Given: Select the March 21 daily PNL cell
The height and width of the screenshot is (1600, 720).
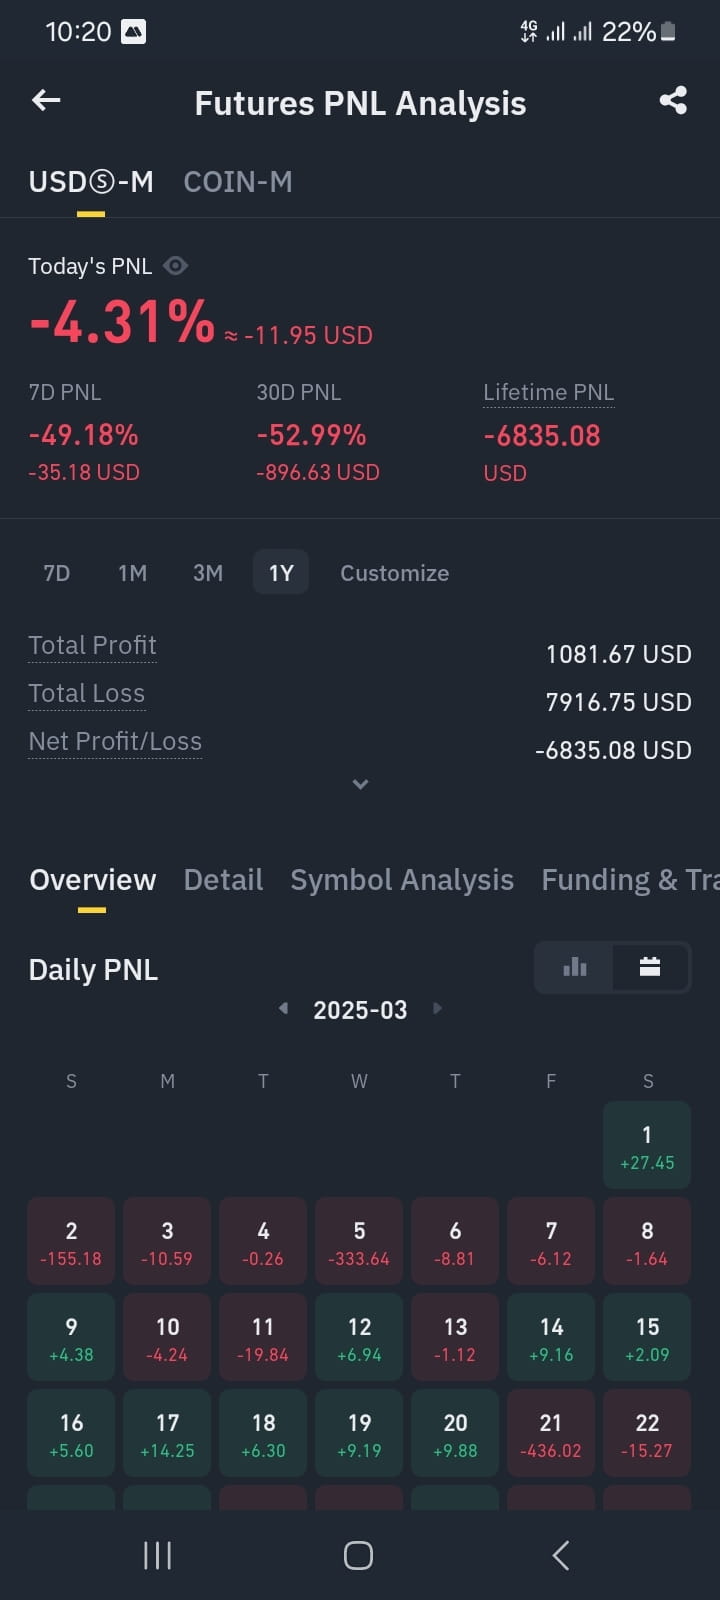Looking at the screenshot, I should pos(551,1433).
